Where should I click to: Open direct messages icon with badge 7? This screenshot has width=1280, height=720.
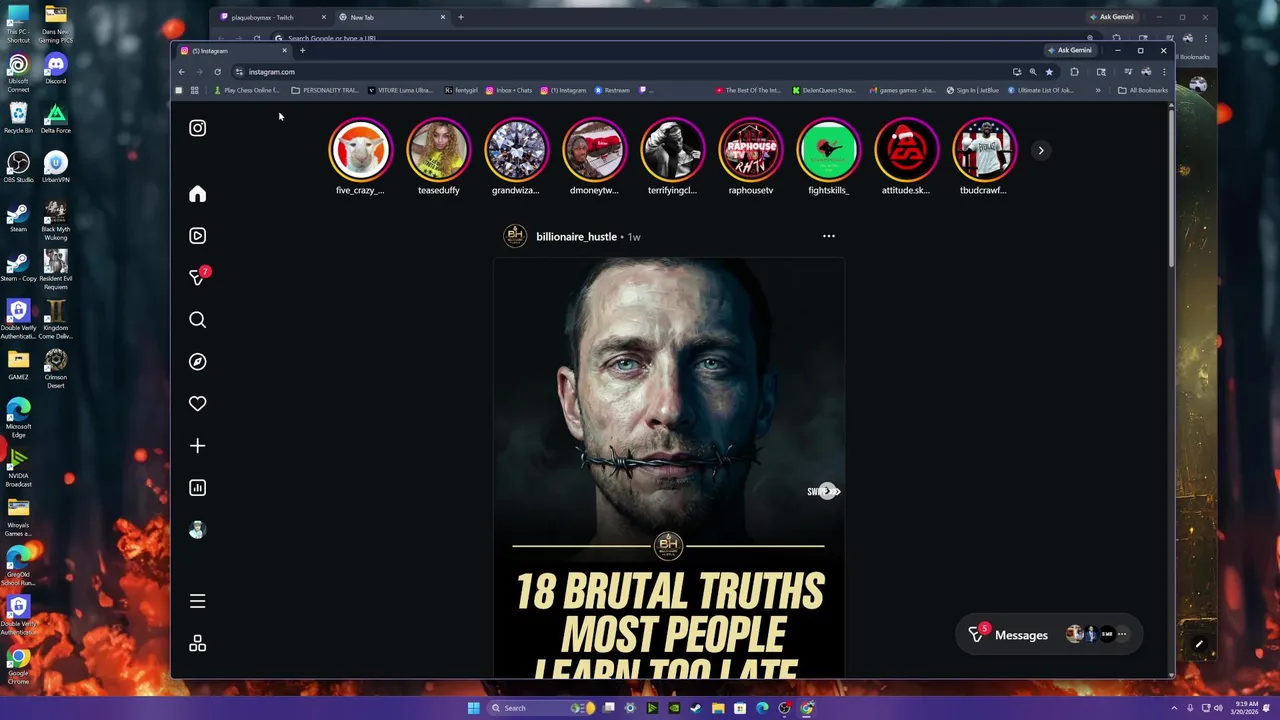197,277
